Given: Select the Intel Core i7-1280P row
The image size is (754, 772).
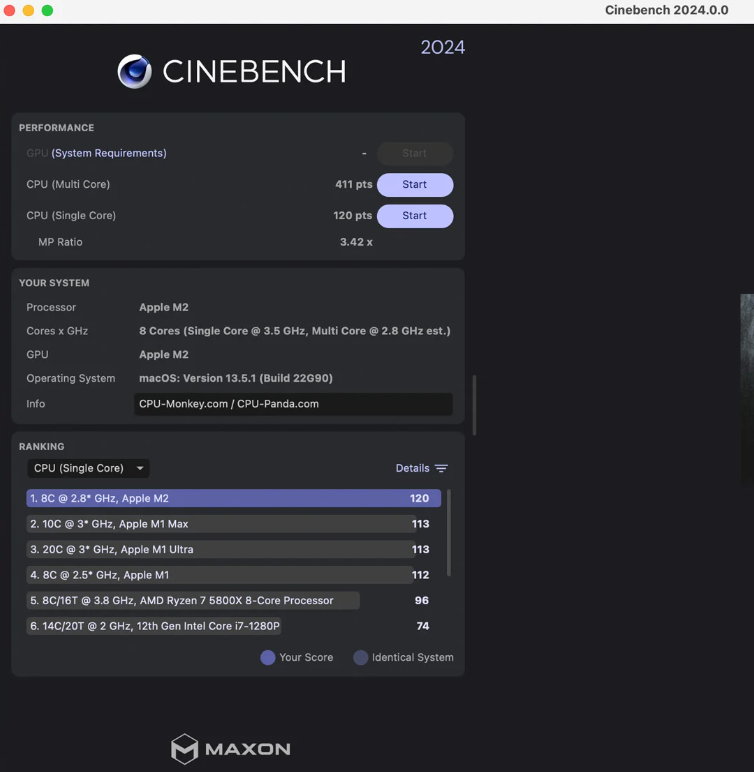Looking at the screenshot, I should pyautogui.click(x=155, y=626).
